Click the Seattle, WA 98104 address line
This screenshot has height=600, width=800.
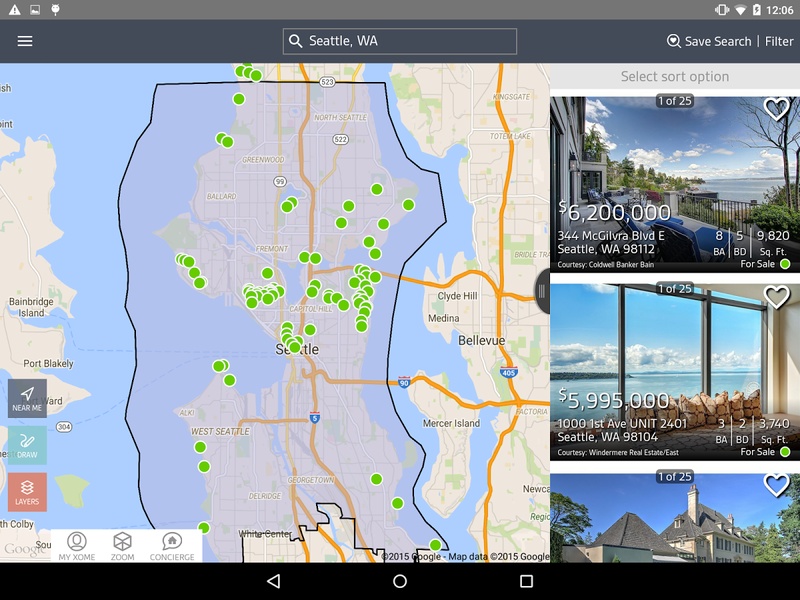click(607, 437)
